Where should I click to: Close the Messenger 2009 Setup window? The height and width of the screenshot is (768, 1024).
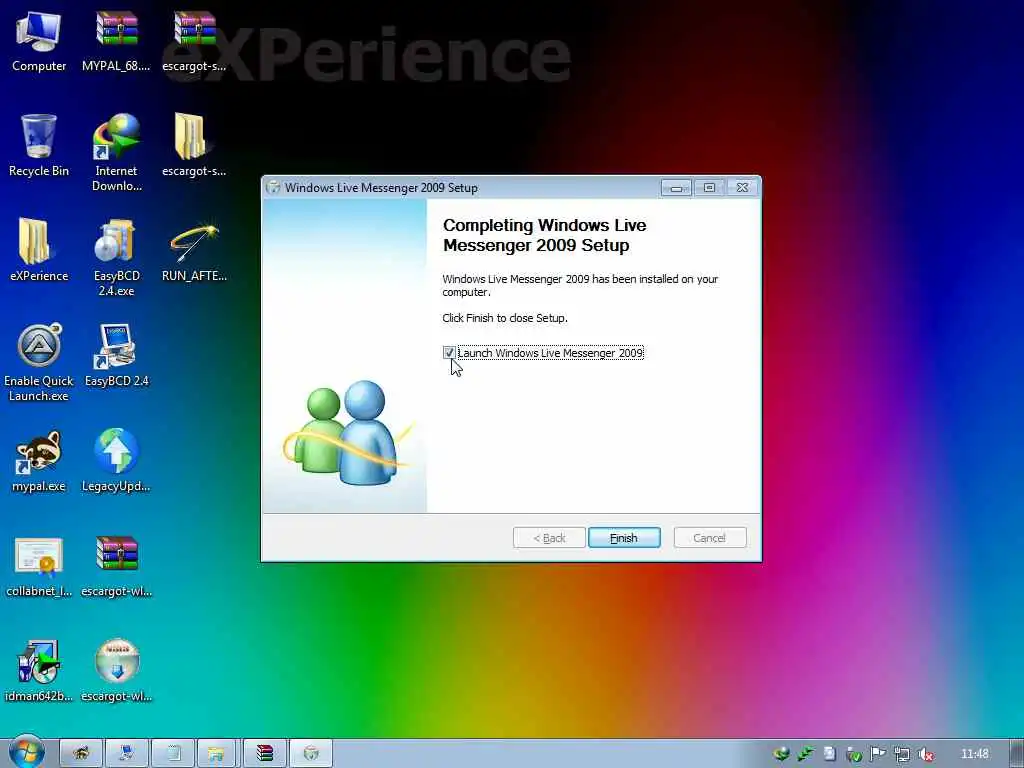click(743, 188)
